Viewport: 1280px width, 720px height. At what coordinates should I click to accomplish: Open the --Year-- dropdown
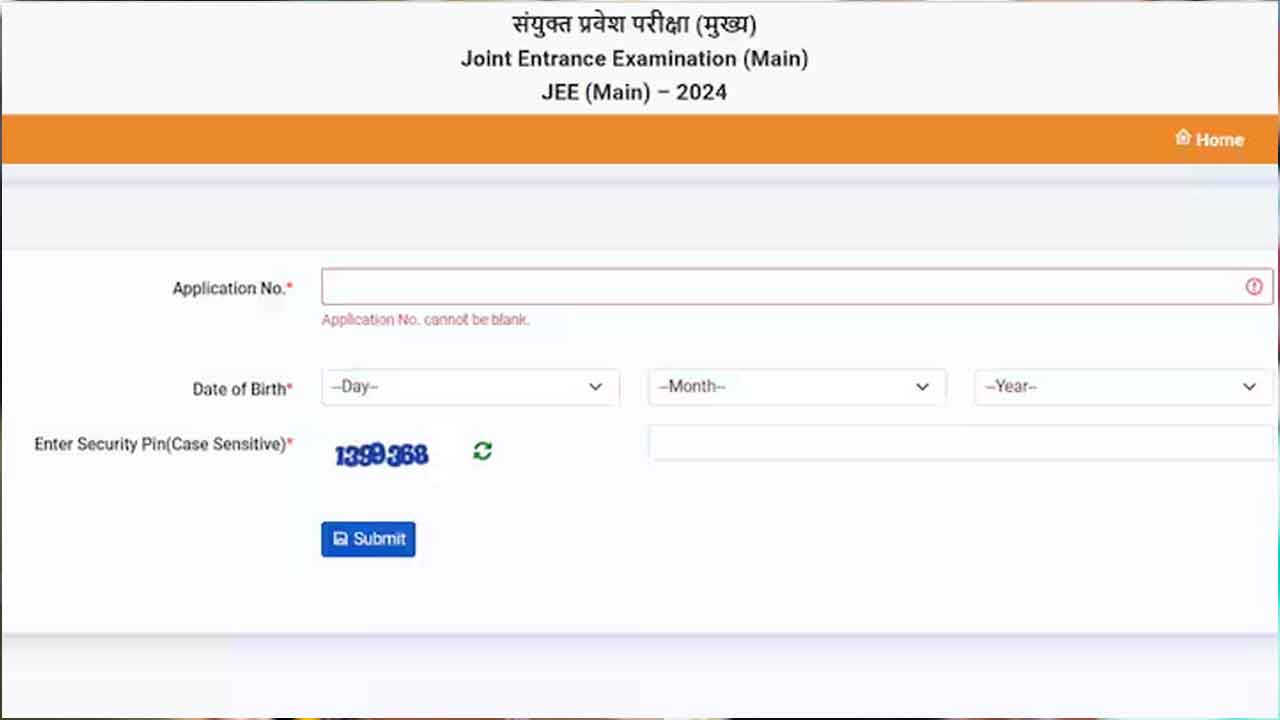(1124, 387)
